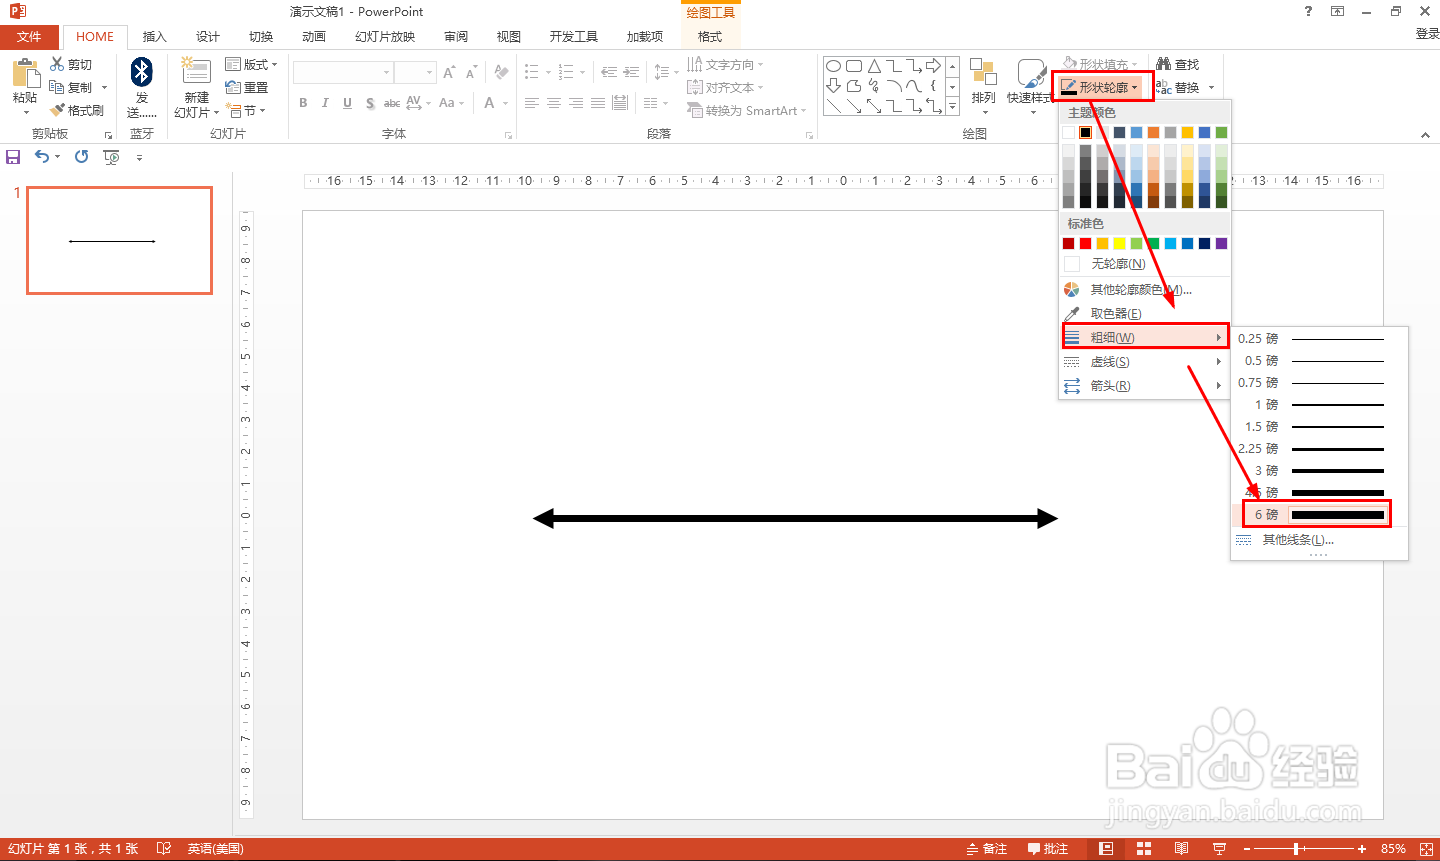Toggle center text alignment
The image size is (1440, 861).
pyautogui.click(x=554, y=103)
